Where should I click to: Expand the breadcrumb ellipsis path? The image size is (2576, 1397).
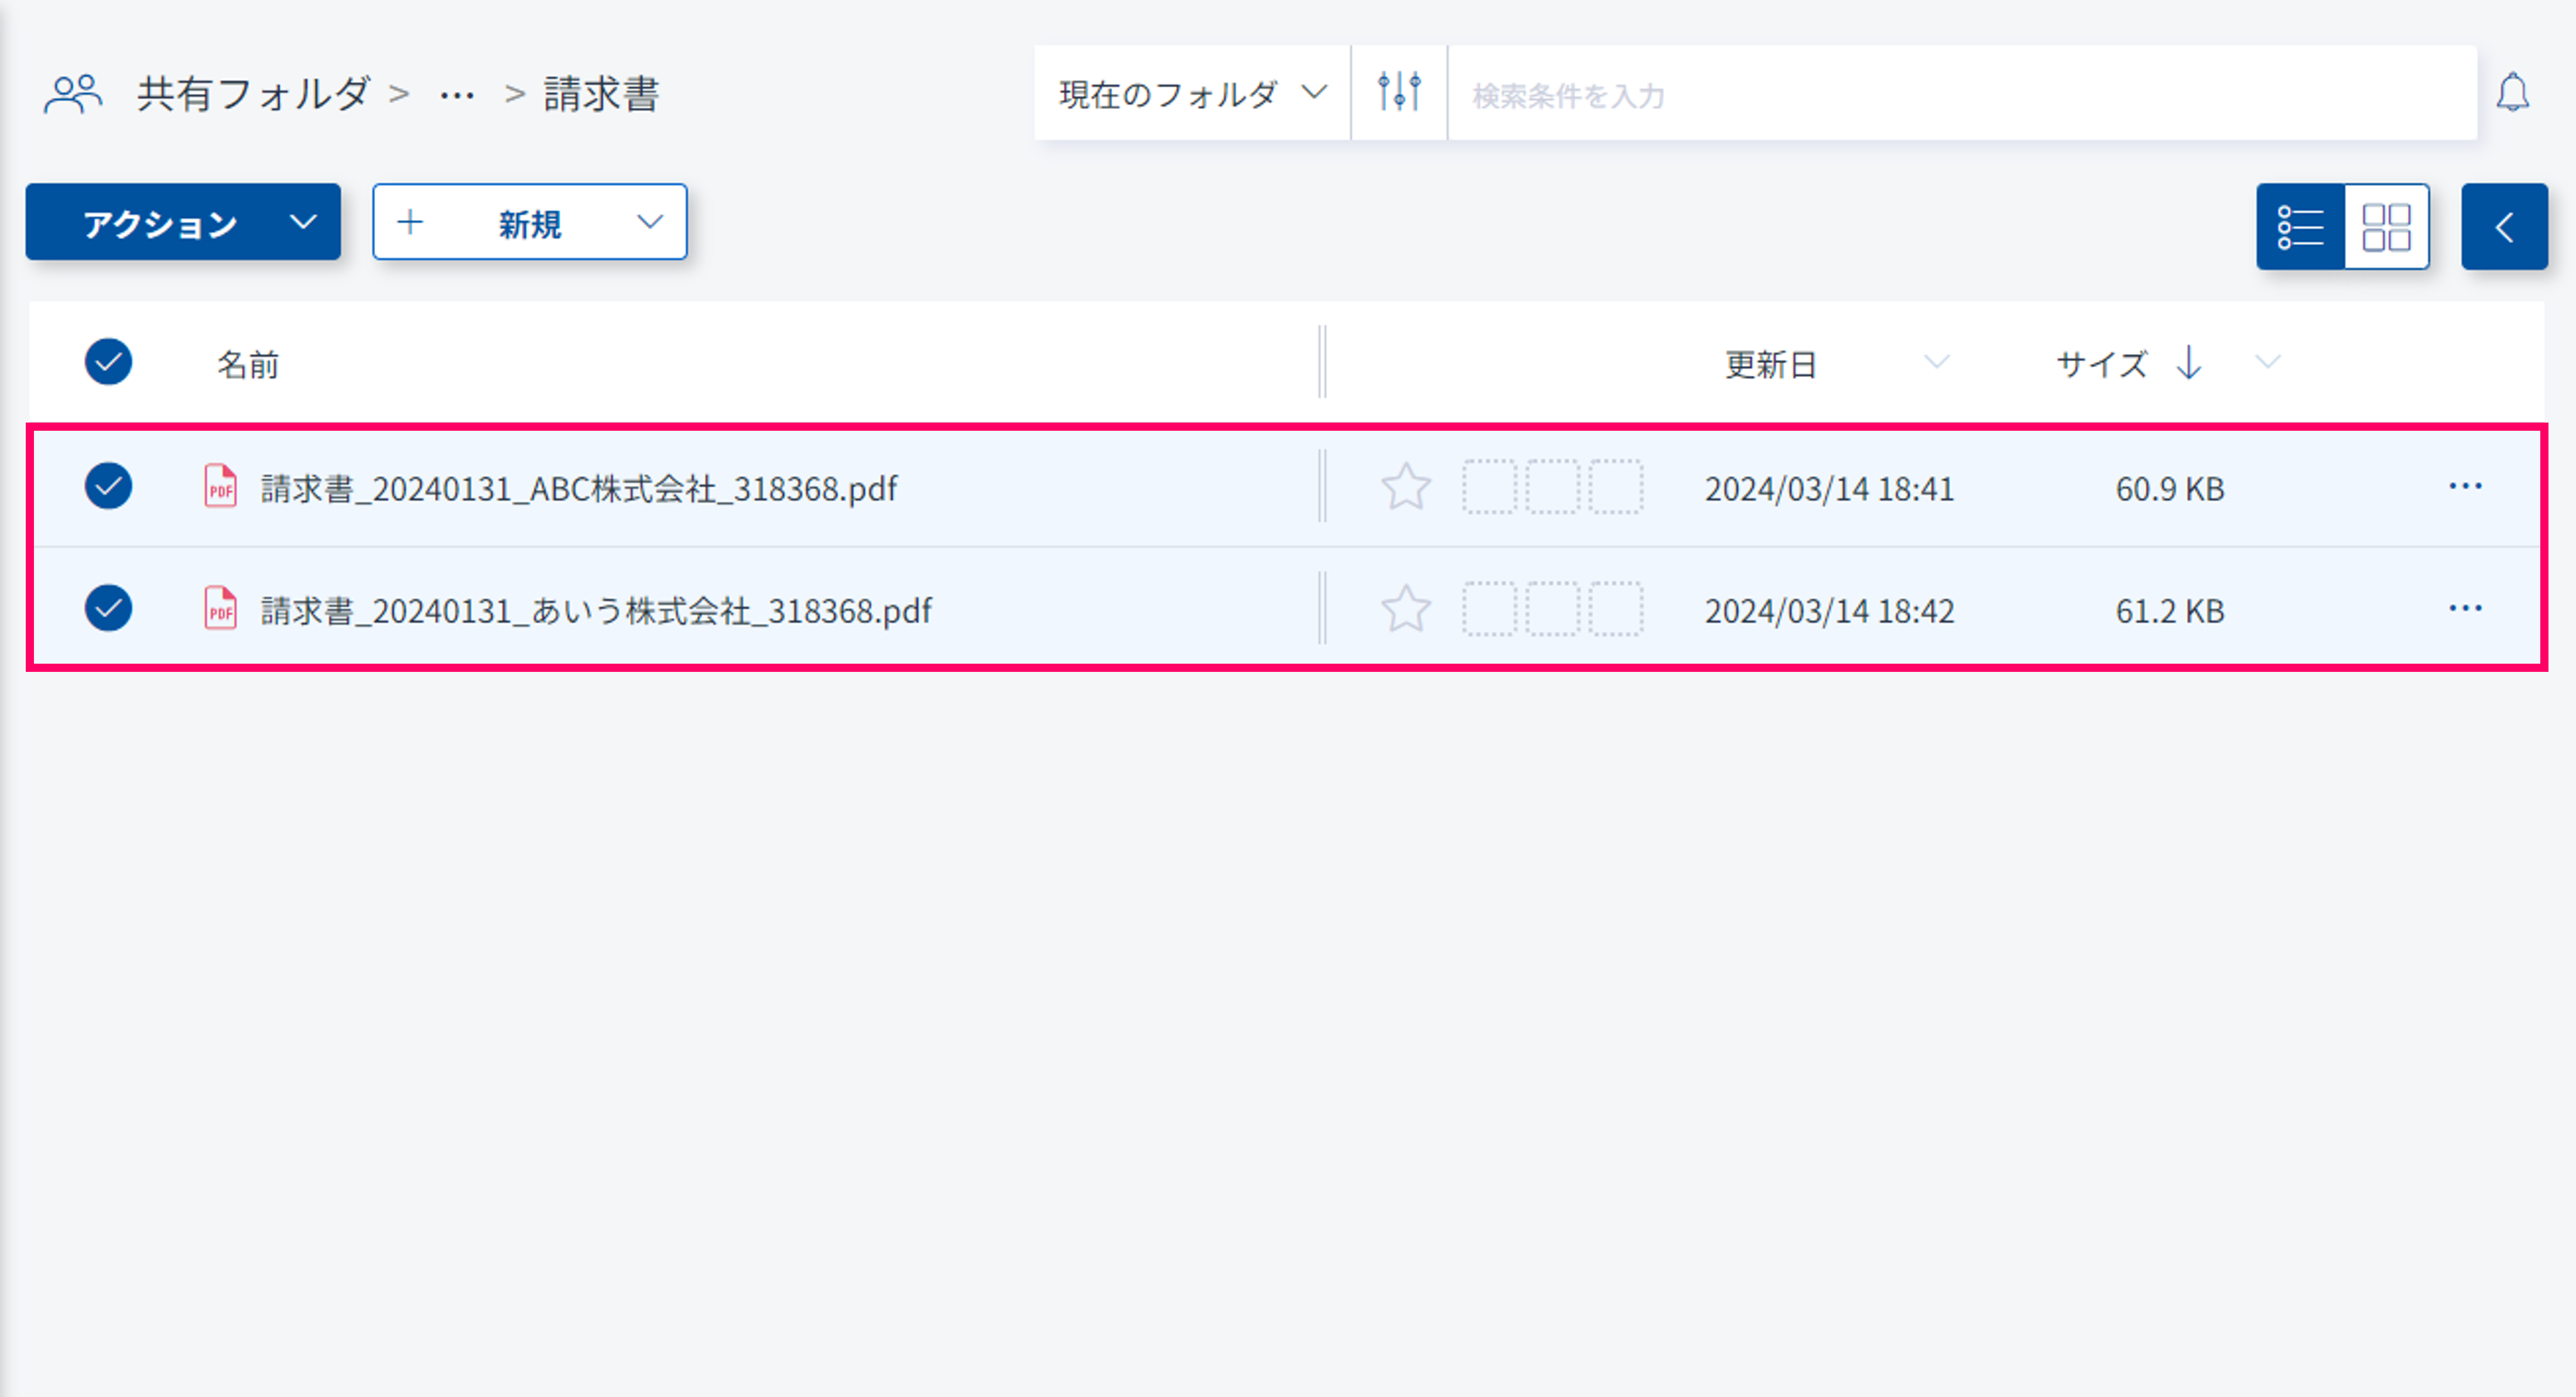[457, 96]
